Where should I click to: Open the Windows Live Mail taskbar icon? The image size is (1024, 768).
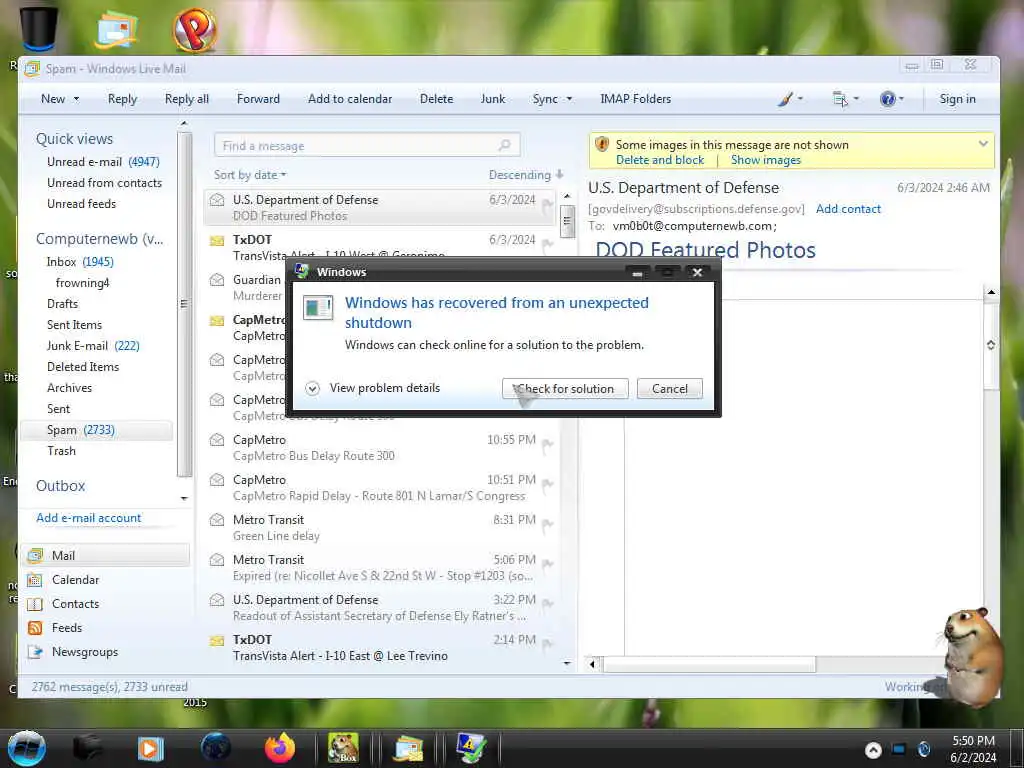pos(408,748)
